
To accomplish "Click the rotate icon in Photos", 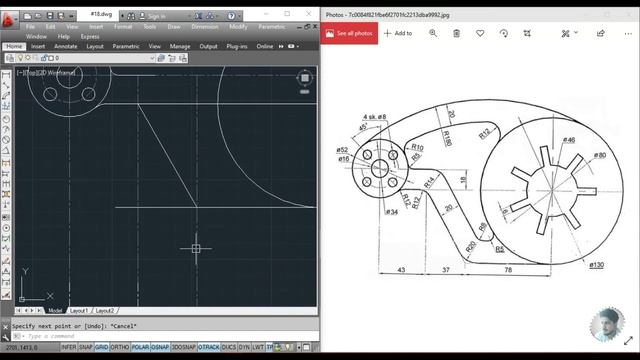I will [504, 33].
